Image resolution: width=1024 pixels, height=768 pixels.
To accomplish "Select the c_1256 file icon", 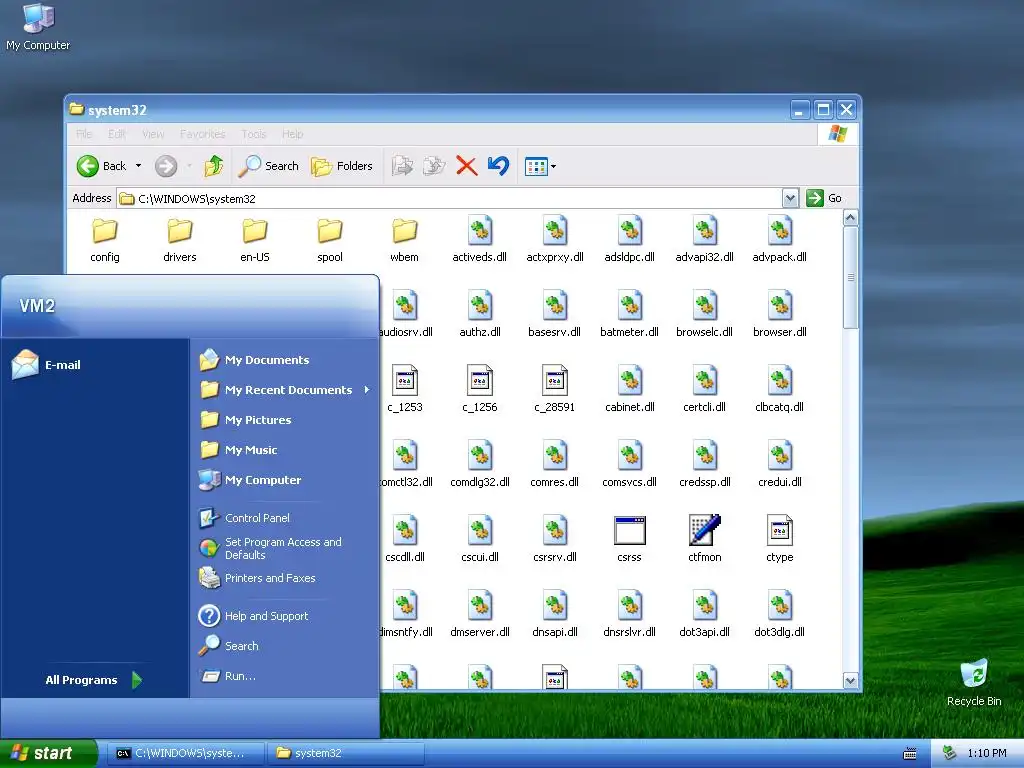I will point(480,389).
